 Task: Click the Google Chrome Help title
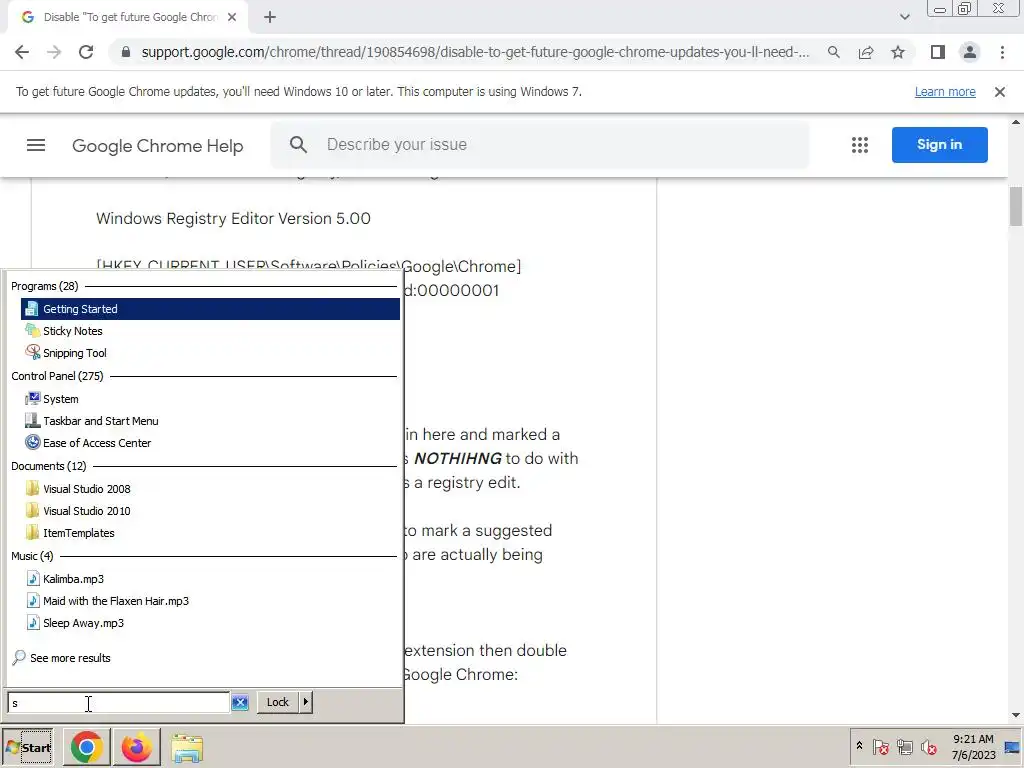(157, 146)
